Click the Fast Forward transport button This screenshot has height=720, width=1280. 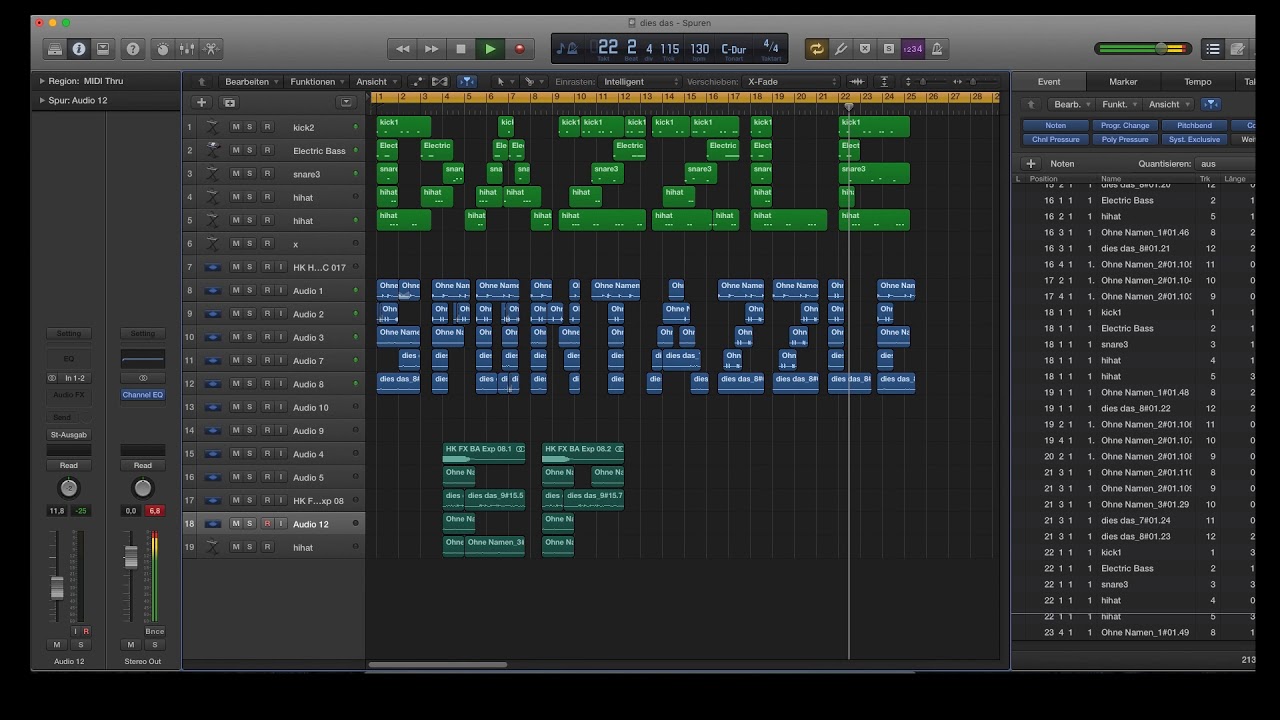432,48
